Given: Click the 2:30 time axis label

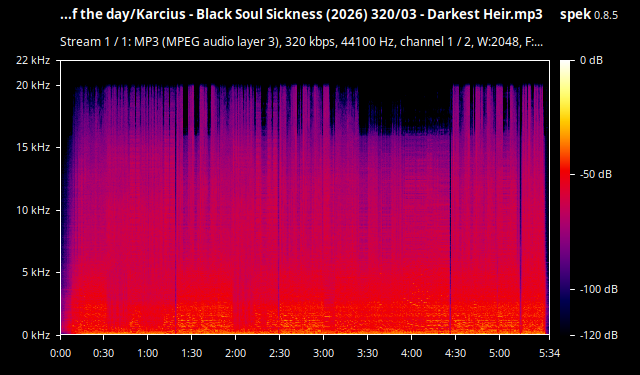Looking at the screenshot, I should (x=280, y=353).
